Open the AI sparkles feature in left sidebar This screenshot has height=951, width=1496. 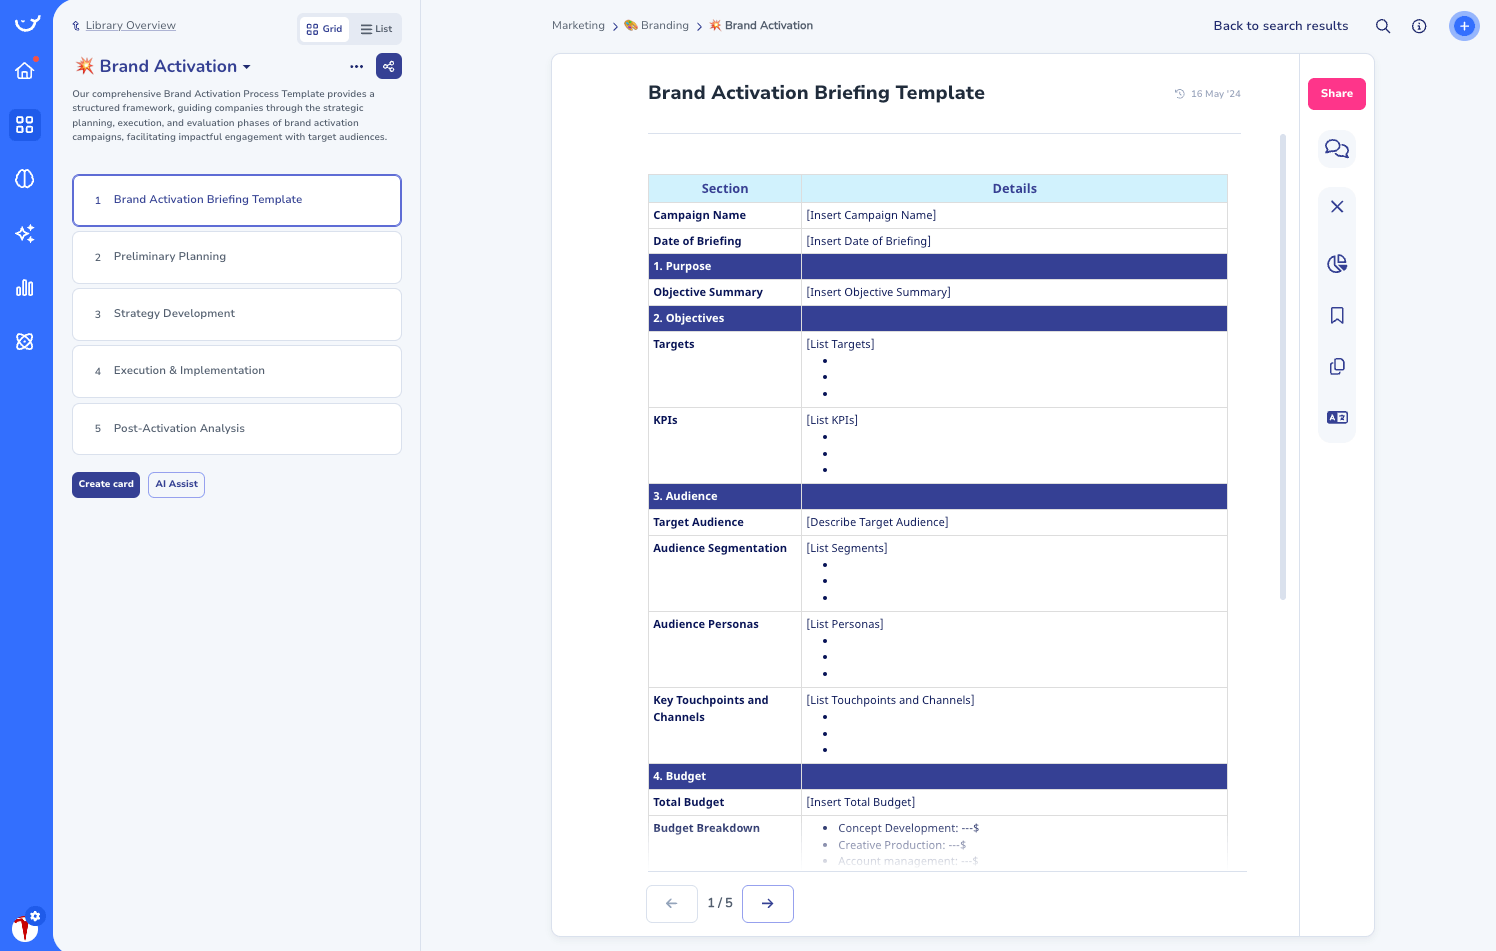pos(26,233)
